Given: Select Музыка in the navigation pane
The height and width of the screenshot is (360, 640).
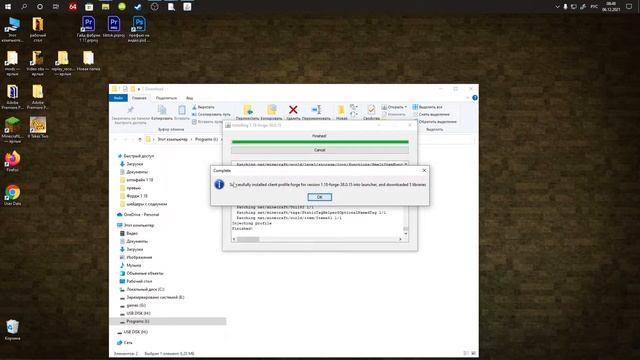Looking at the screenshot, I should (x=133, y=265).
